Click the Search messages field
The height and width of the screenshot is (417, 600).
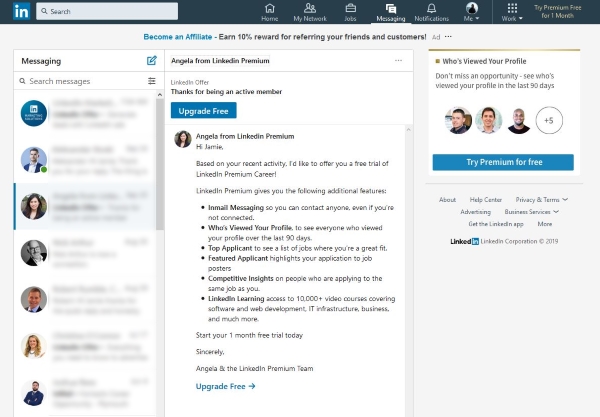[82, 81]
